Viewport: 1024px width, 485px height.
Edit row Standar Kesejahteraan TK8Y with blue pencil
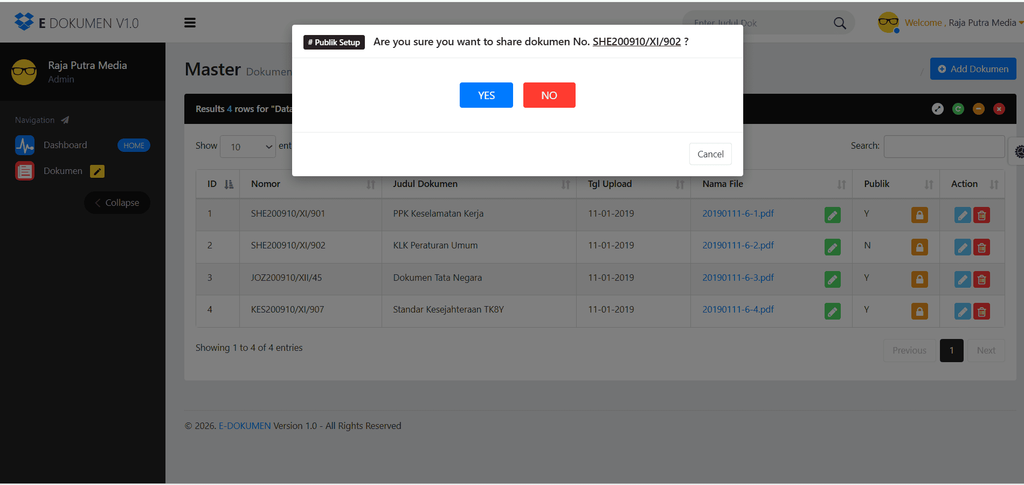963,311
